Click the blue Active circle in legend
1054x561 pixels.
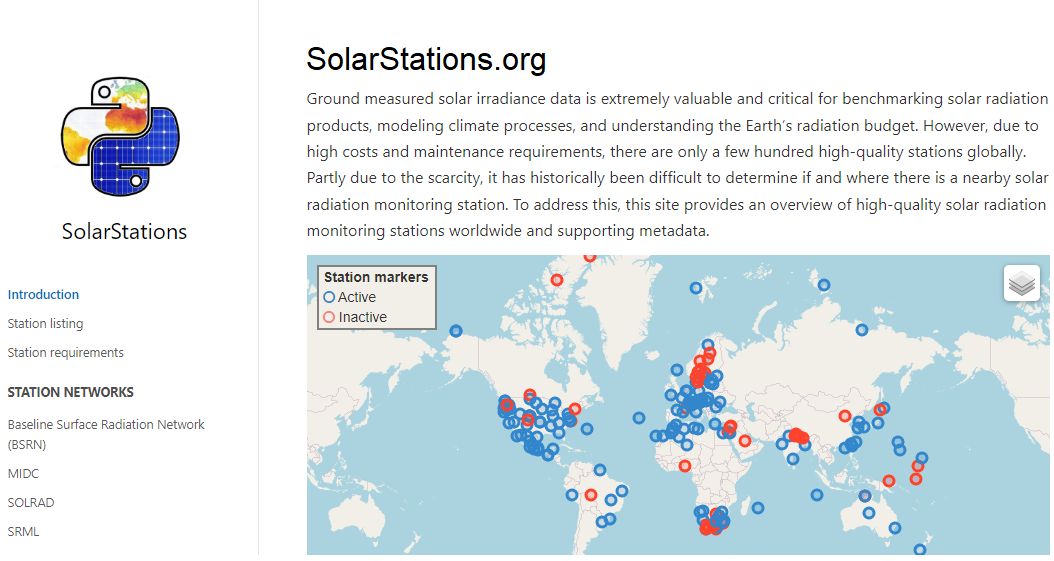click(329, 297)
